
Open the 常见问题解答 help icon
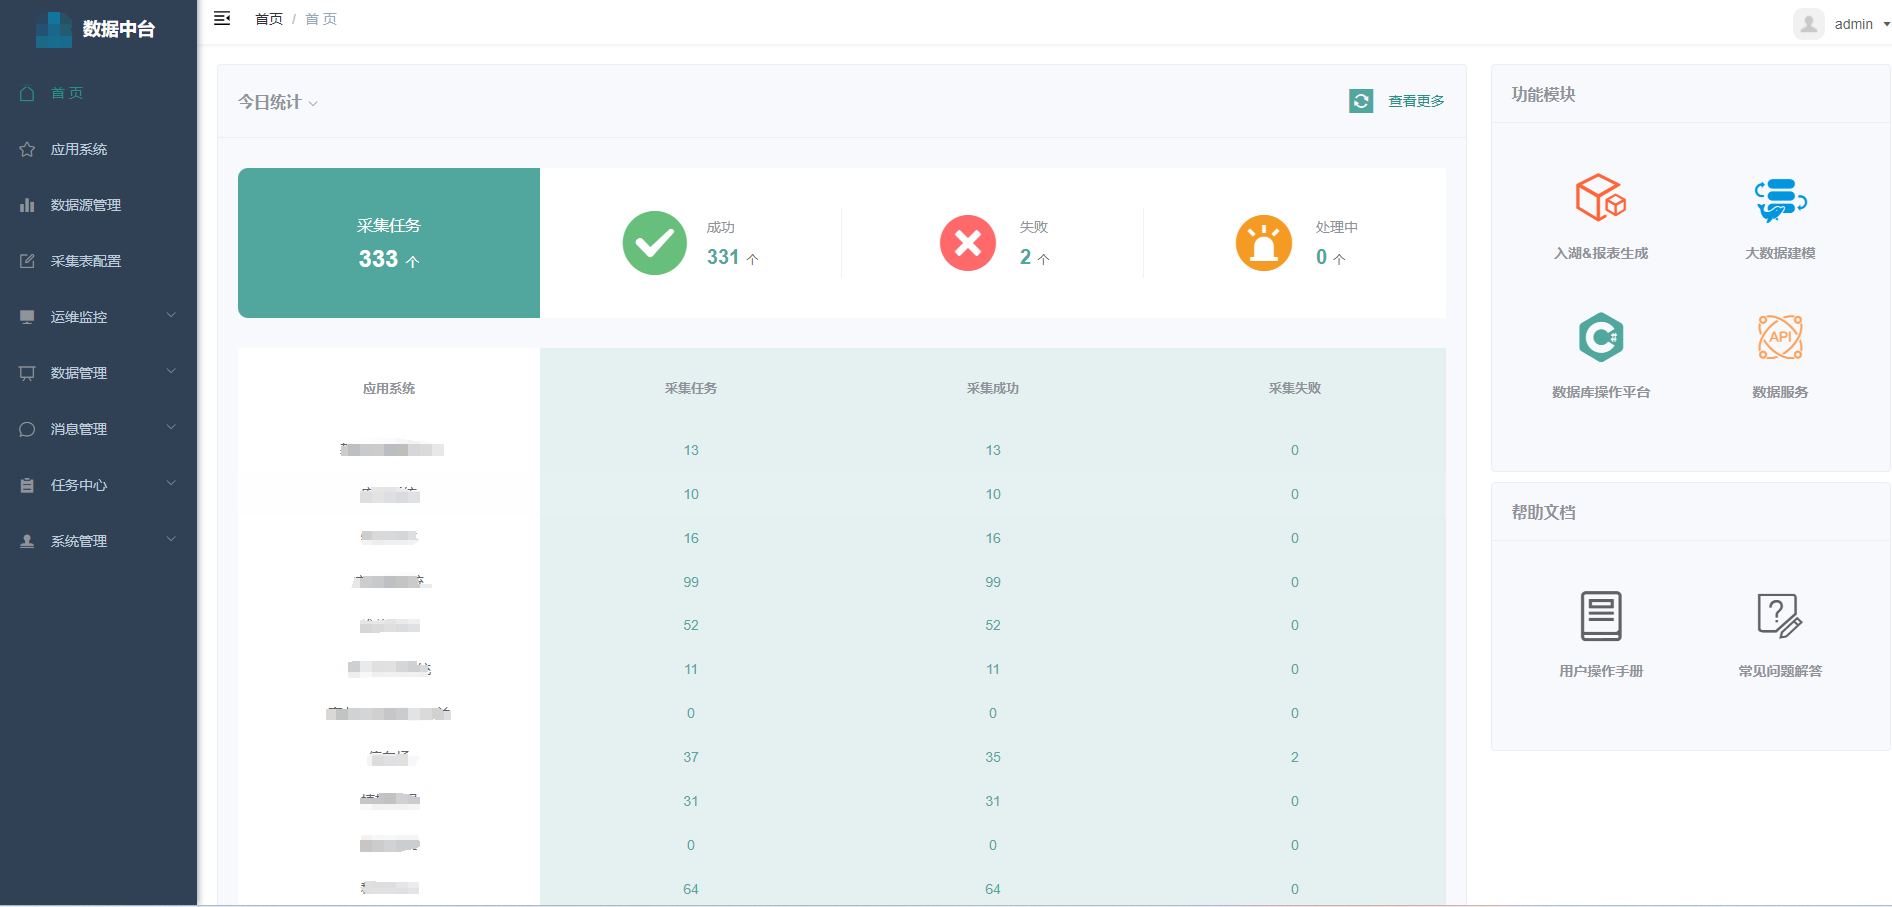[1779, 615]
